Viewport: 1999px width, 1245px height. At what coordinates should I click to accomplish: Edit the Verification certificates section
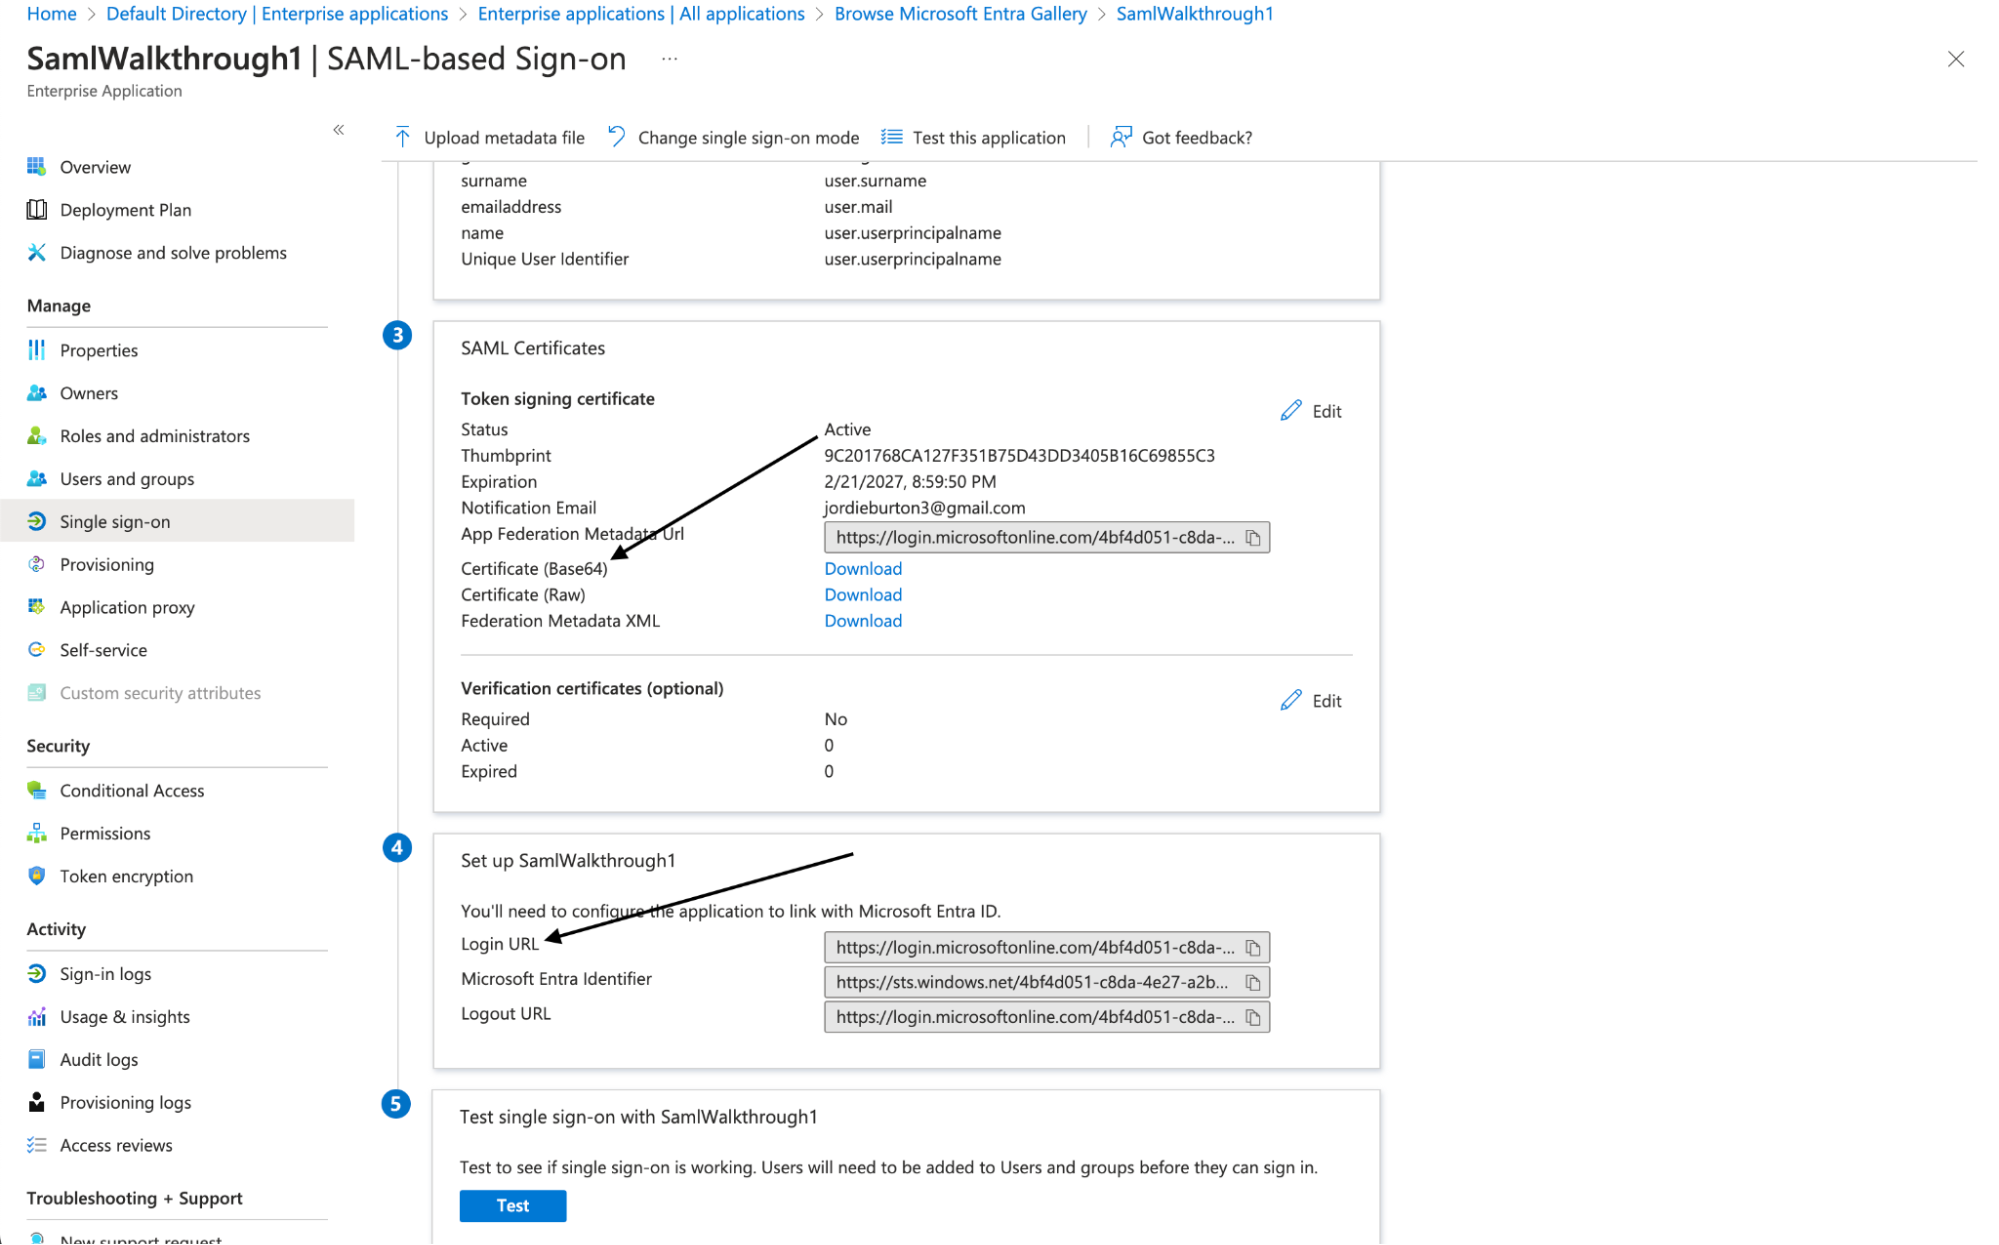click(x=1311, y=701)
